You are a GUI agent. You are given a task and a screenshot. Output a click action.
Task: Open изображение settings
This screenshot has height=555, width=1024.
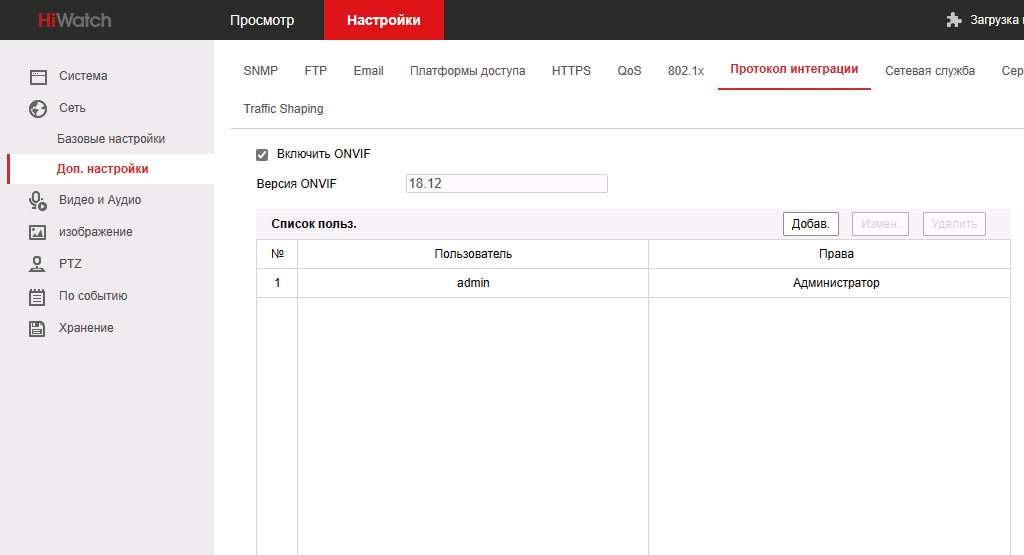95,232
